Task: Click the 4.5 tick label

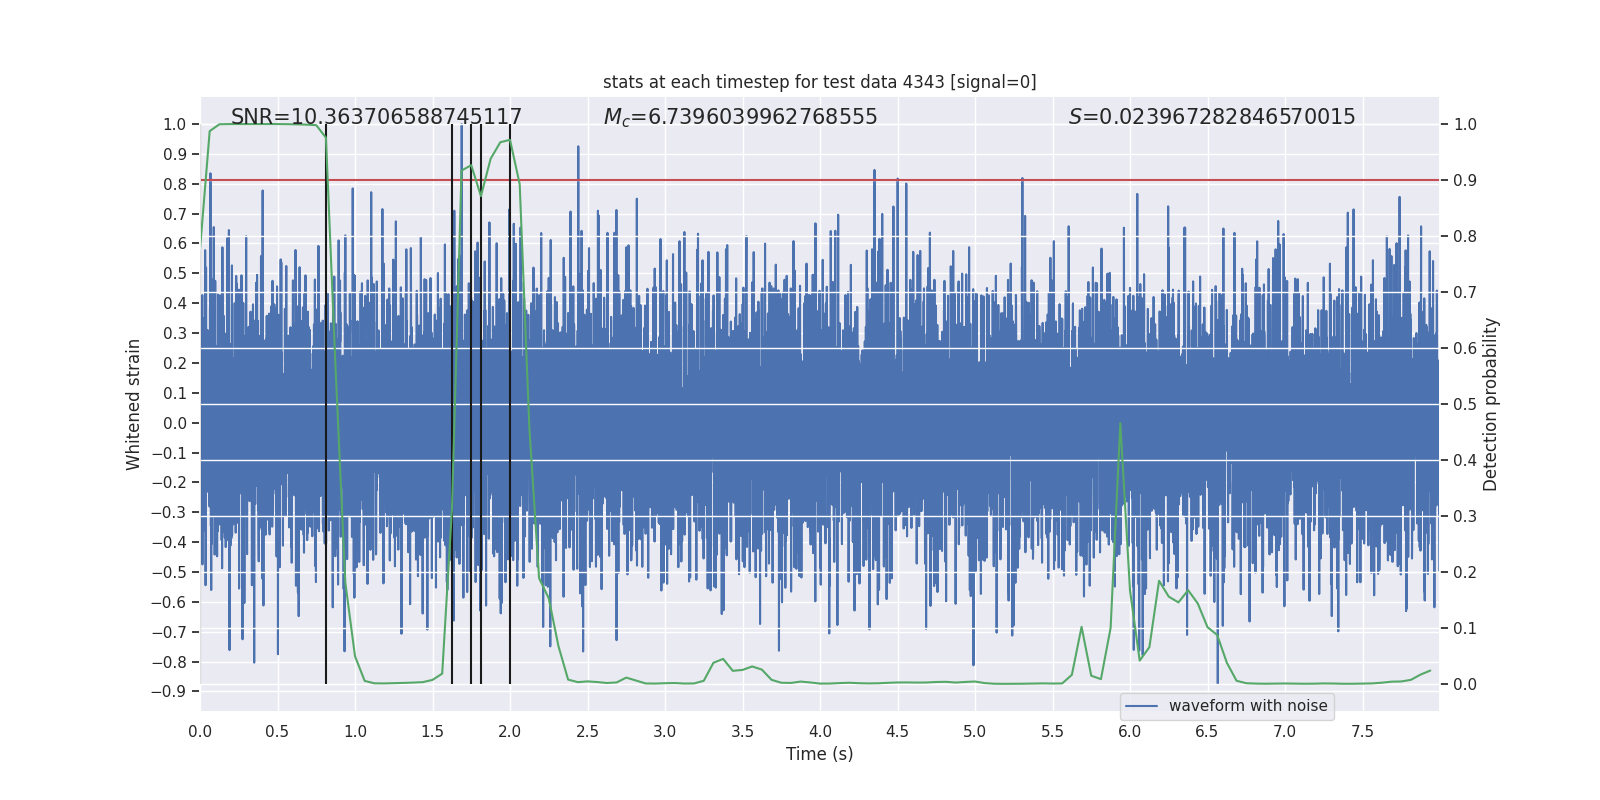Action: click(x=897, y=731)
